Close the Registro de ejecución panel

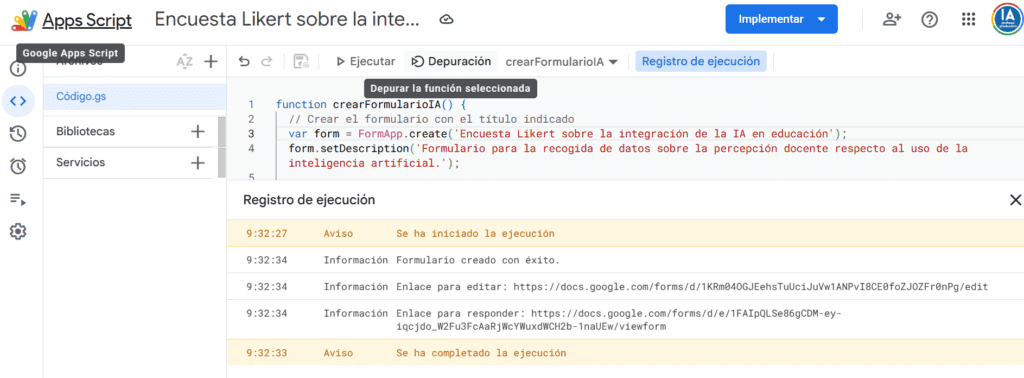click(1015, 200)
